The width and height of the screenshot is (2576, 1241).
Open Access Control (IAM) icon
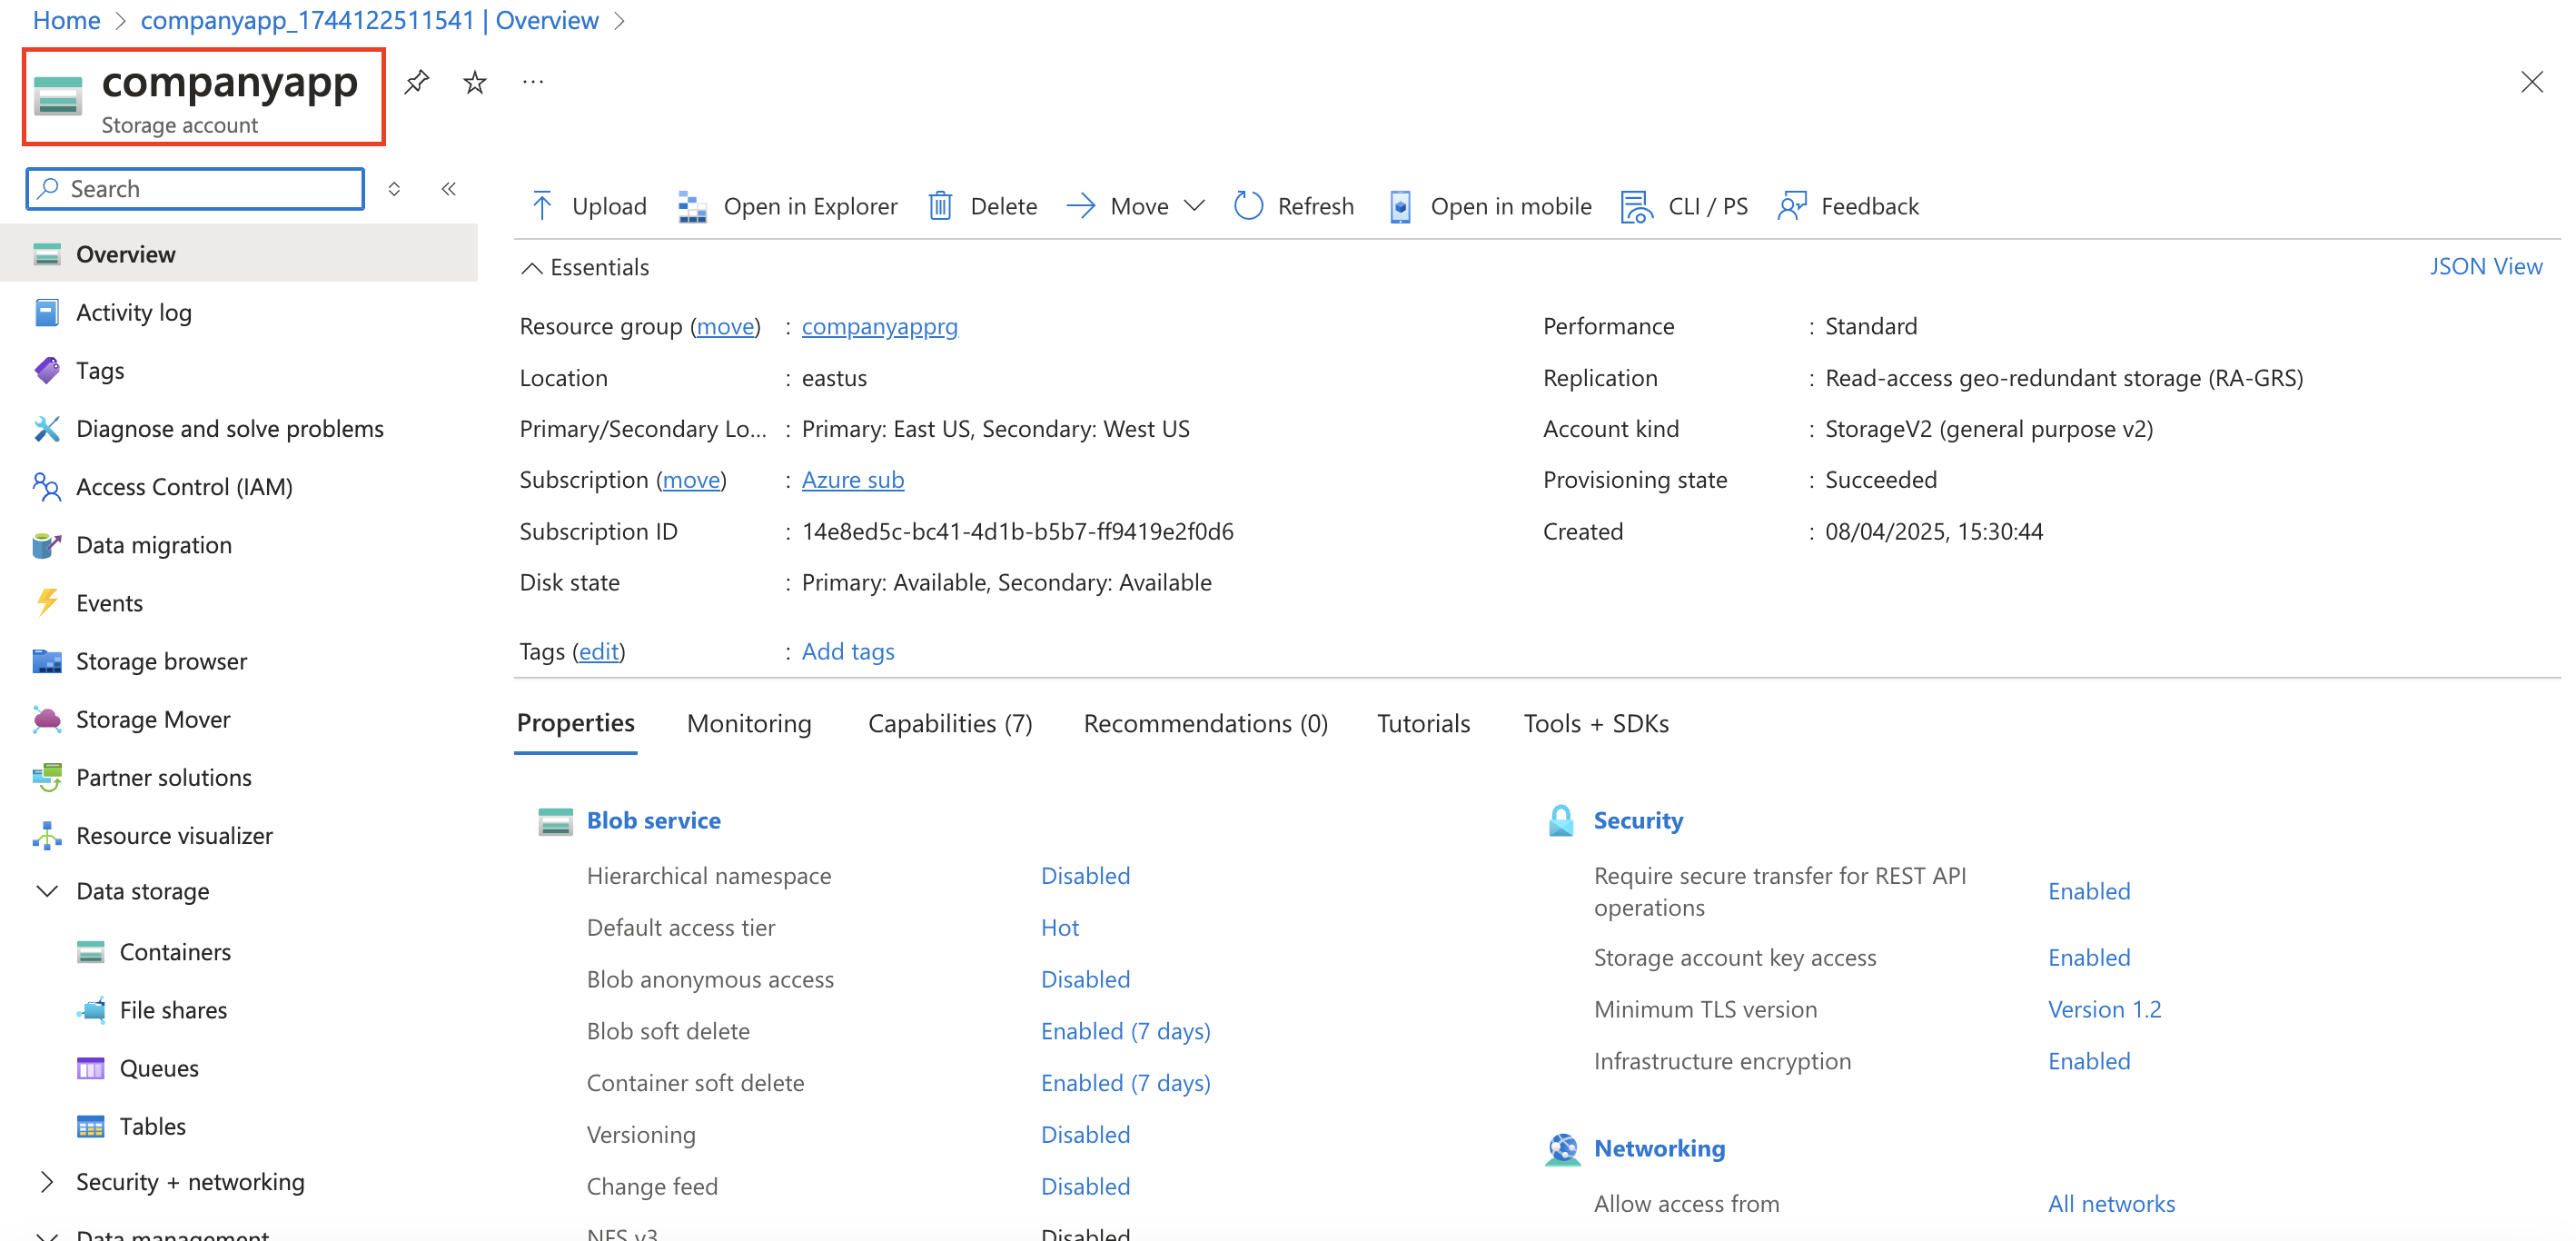[47, 486]
